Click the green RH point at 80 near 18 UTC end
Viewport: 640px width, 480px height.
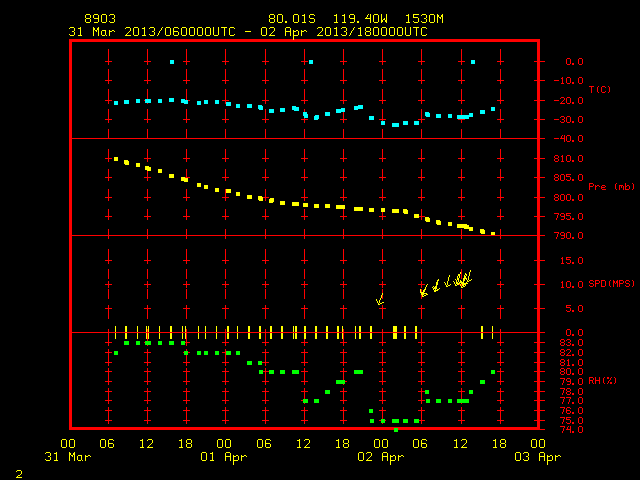click(x=493, y=372)
